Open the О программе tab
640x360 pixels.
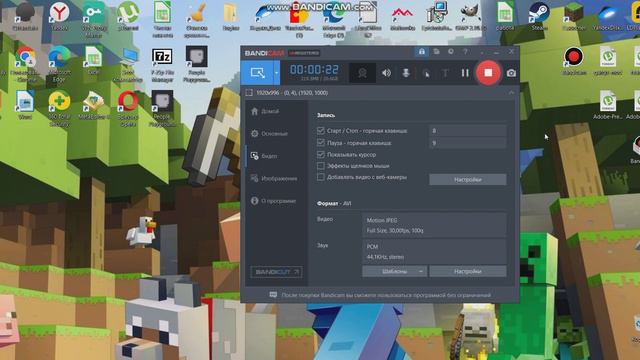click(x=273, y=201)
